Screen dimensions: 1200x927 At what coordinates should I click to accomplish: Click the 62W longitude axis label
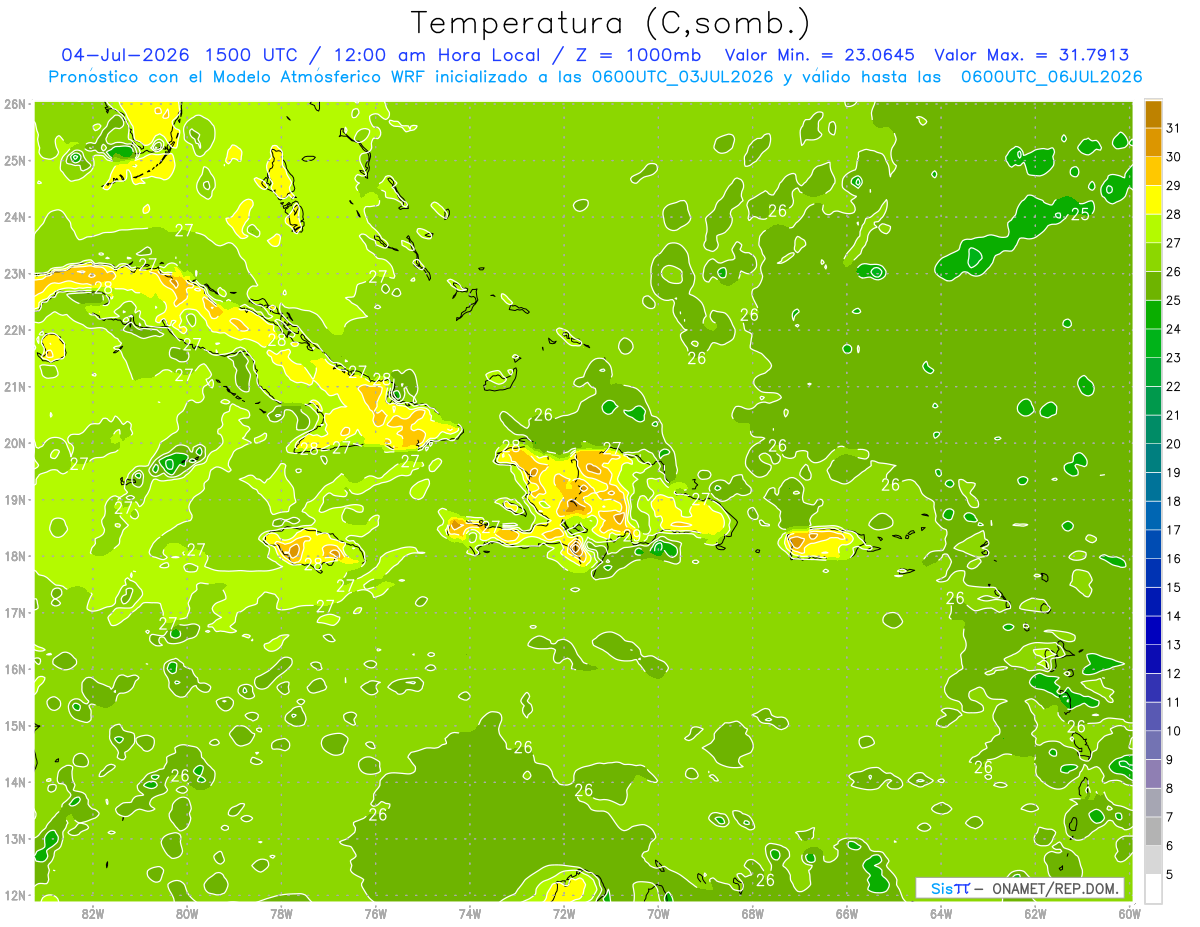point(1035,913)
